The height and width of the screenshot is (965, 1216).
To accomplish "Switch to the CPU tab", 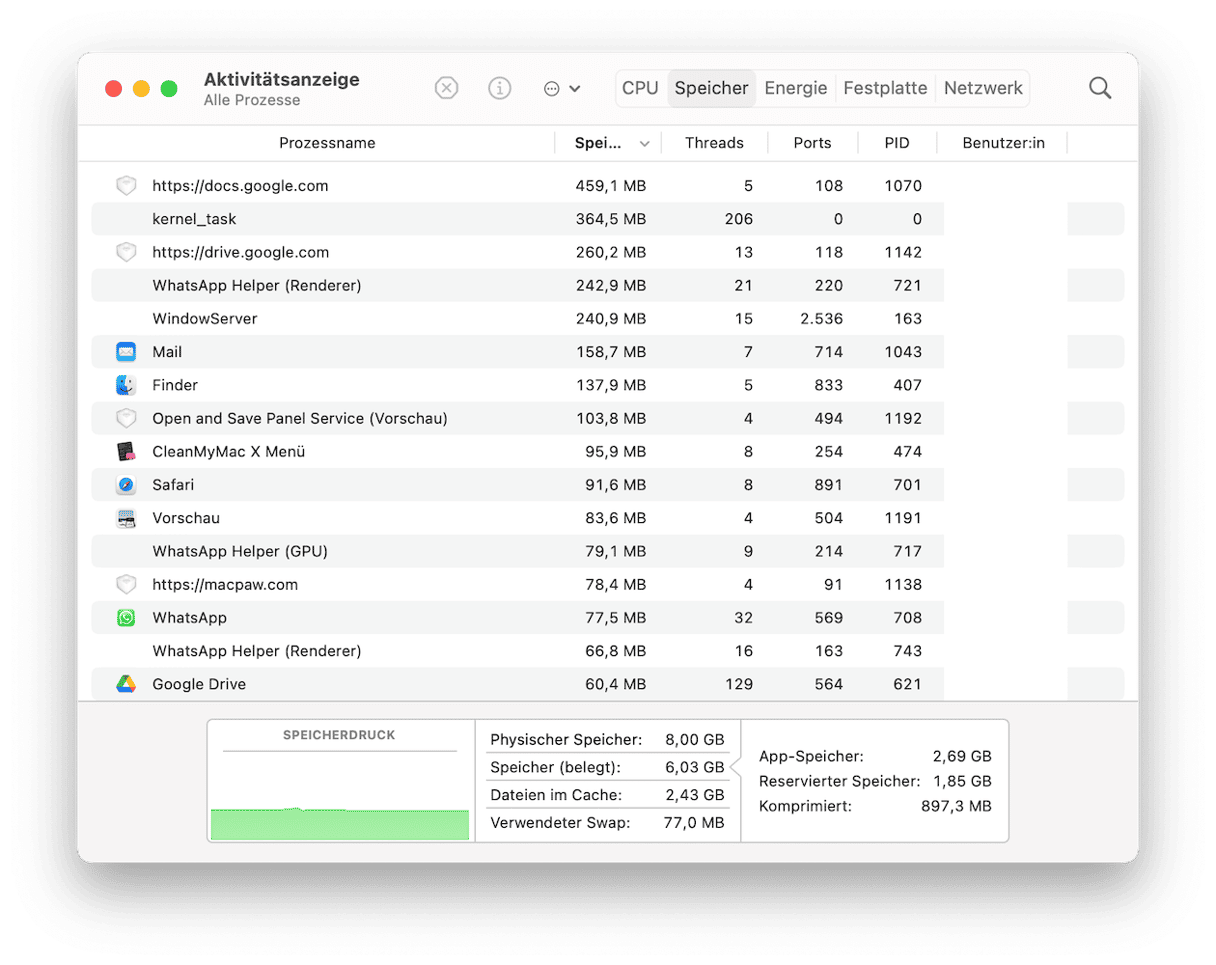I will tap(640, 88).
